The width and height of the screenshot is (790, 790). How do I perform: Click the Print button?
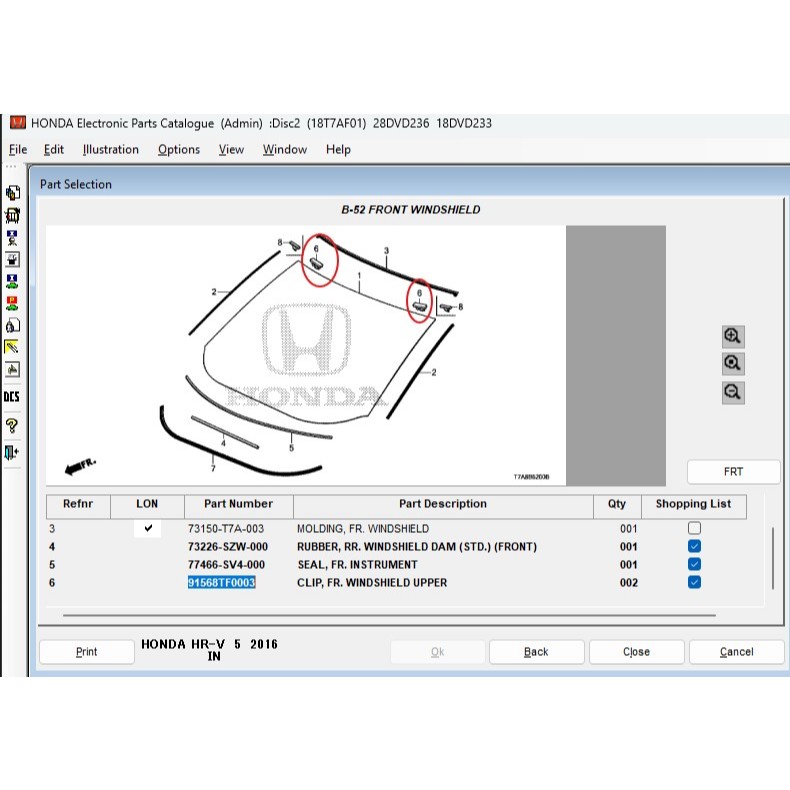tap(87, 652)
